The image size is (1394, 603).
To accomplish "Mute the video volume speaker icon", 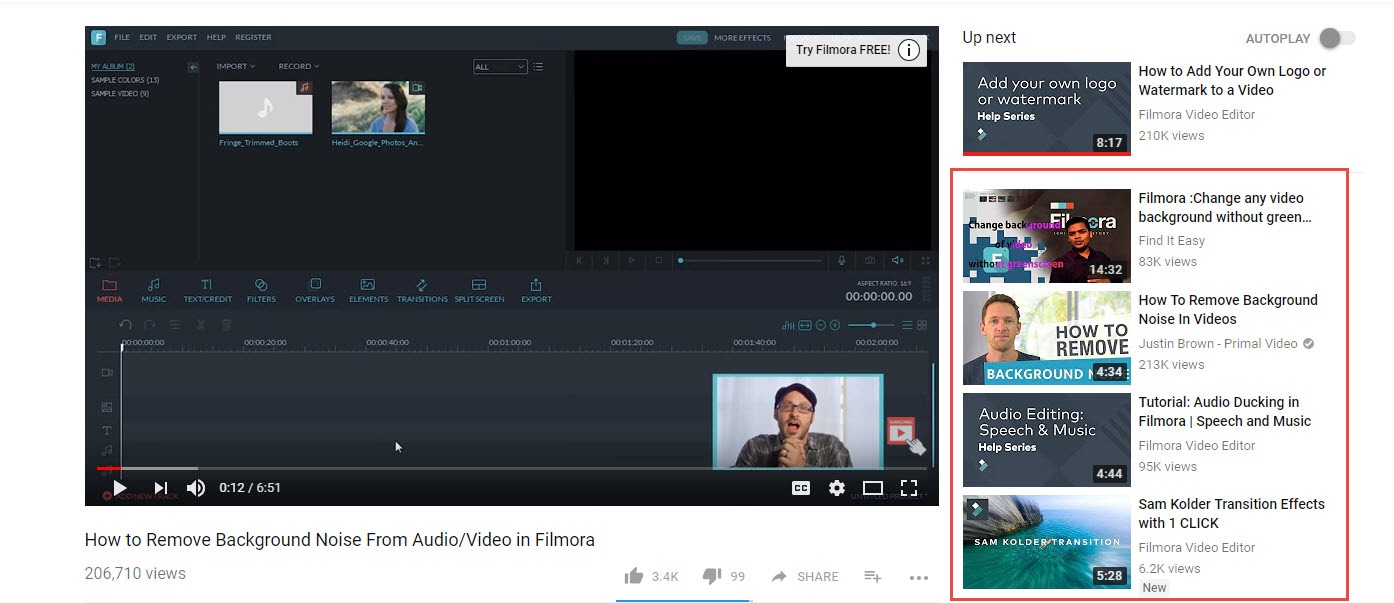I will click(x=196, y=488).
